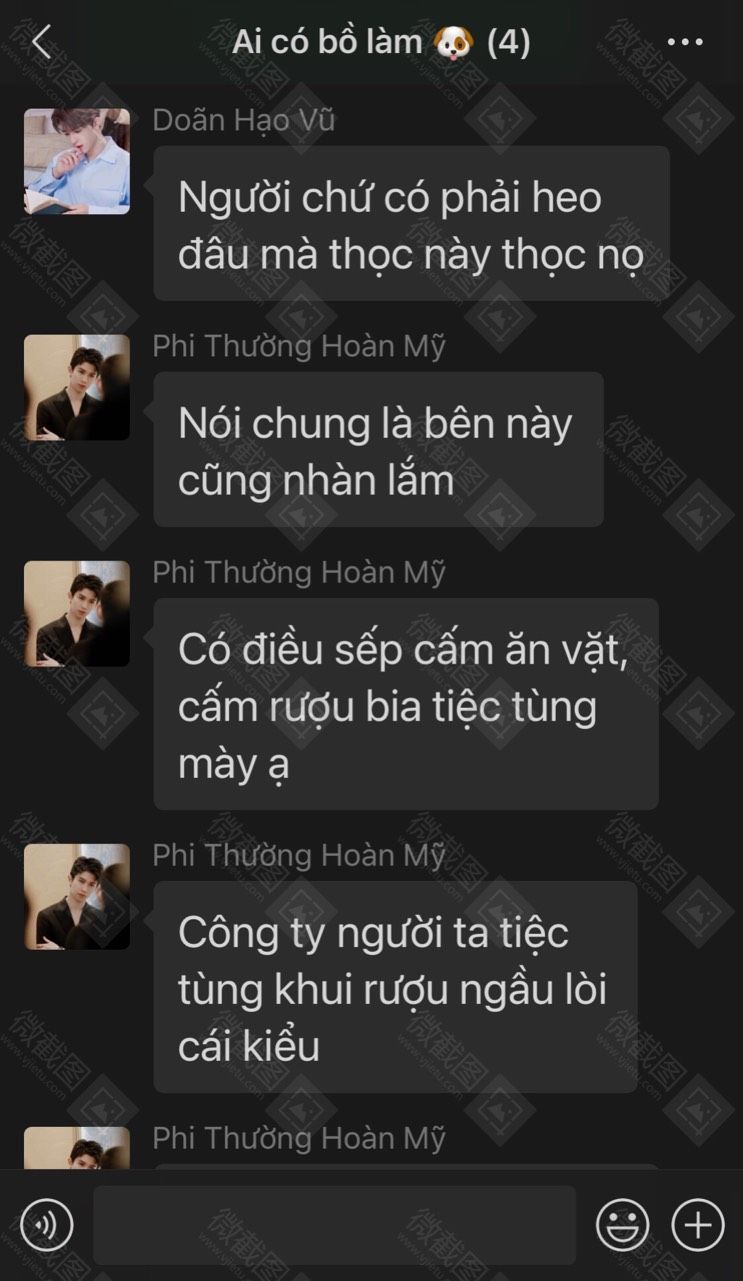Tap the sender name Doãn Hạo Vũ
Viewport: 743px width, 1281px height.
[244, 121]
